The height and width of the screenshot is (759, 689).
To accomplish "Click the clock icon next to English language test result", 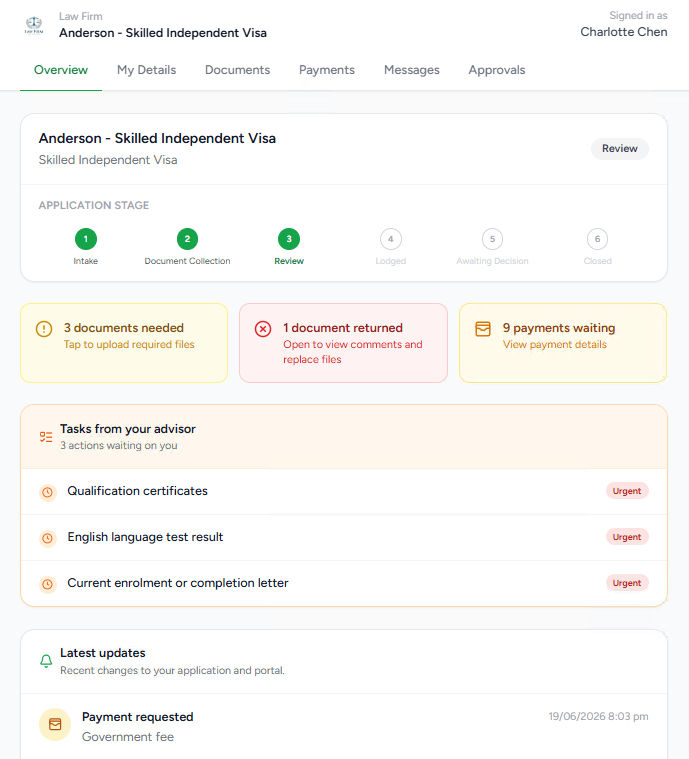I will (x=47, y=538).
